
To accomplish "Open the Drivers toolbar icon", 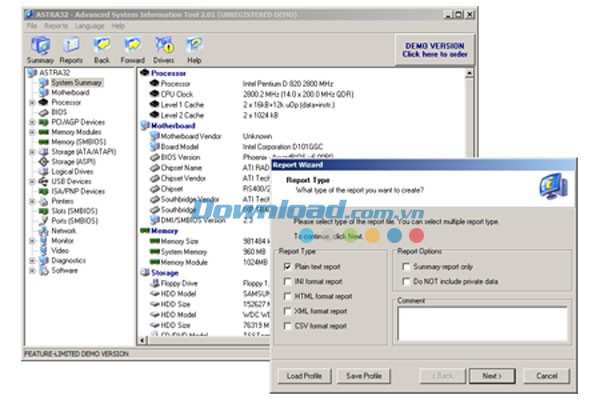I will click(165, 47).
